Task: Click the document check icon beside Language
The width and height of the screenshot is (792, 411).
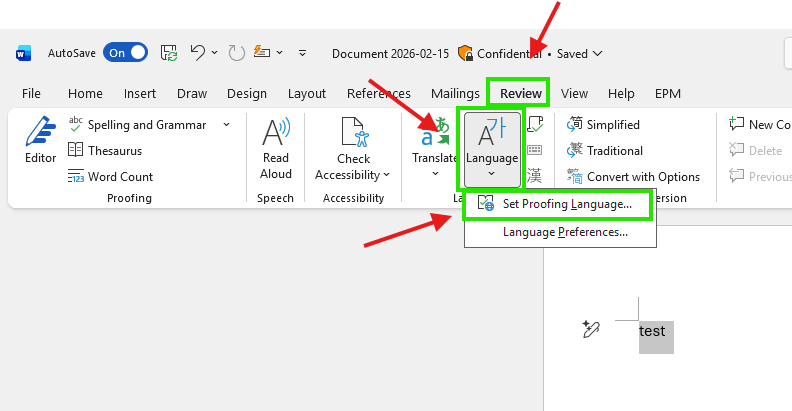Action: pos(535,124)
